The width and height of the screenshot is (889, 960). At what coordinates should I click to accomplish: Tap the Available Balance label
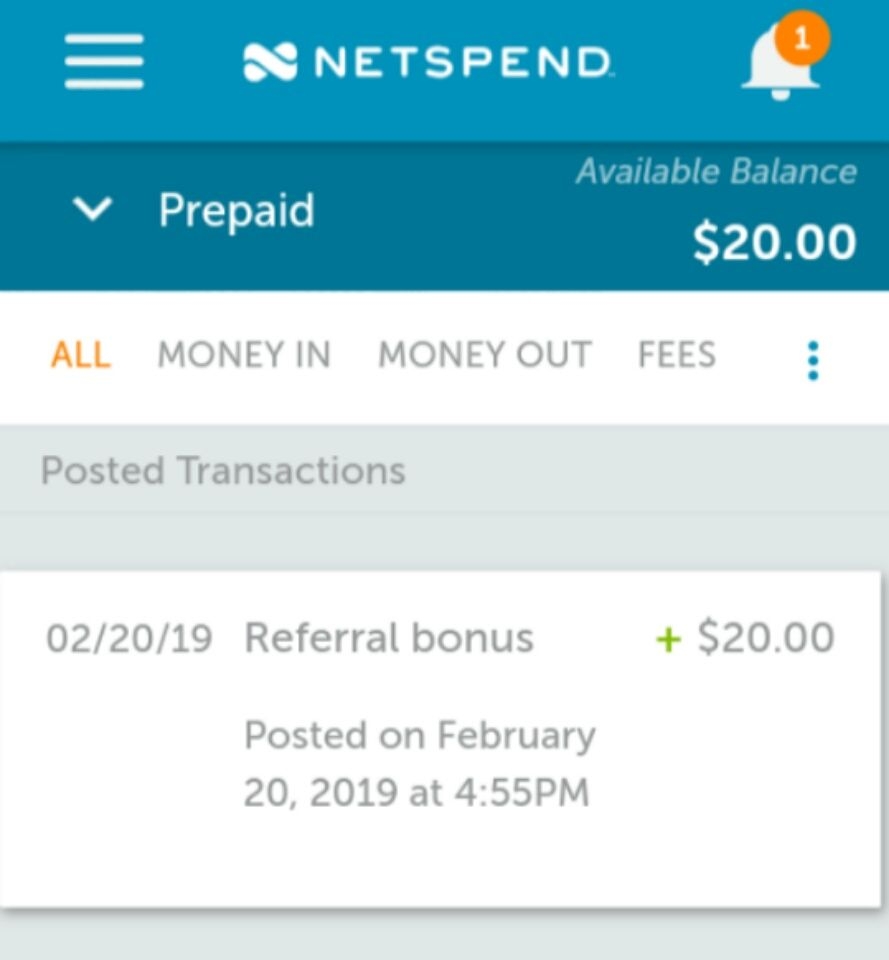(716, 171)
